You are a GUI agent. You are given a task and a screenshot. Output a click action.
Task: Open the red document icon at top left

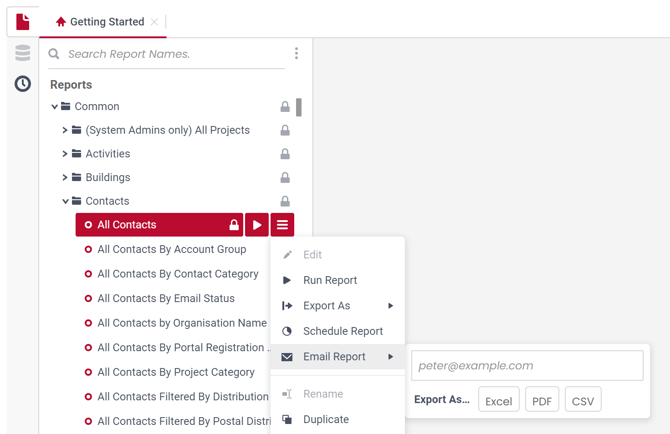(23, 22)
